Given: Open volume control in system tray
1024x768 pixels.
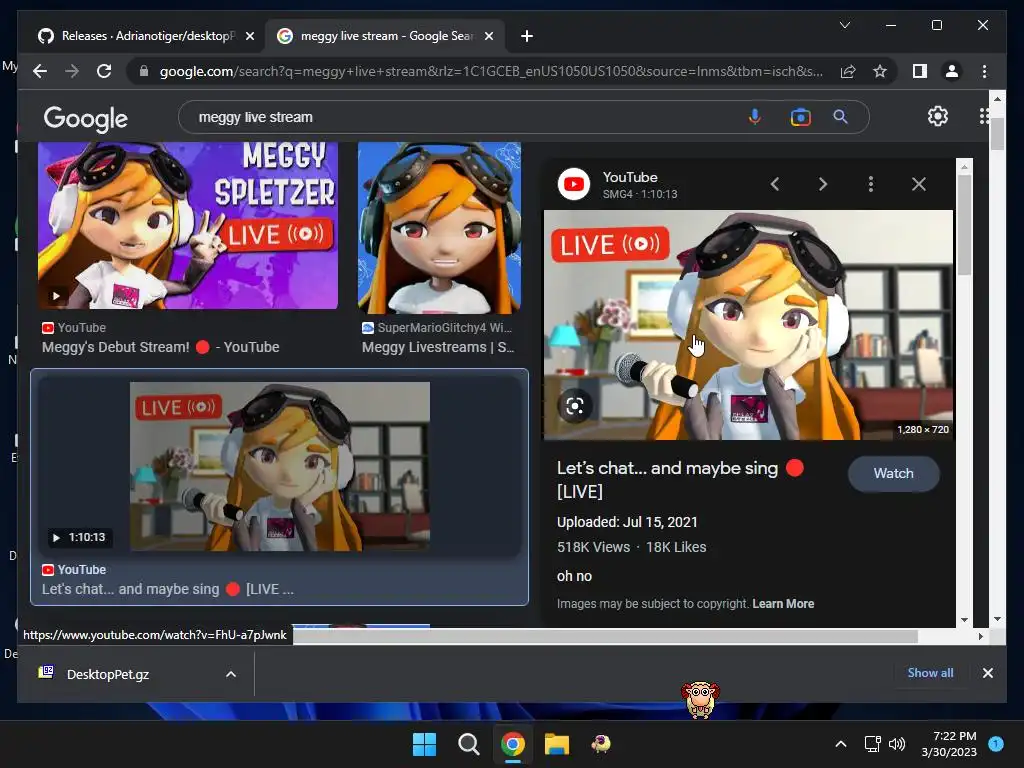Looking at the screenshot, I should tap(897, 744).
